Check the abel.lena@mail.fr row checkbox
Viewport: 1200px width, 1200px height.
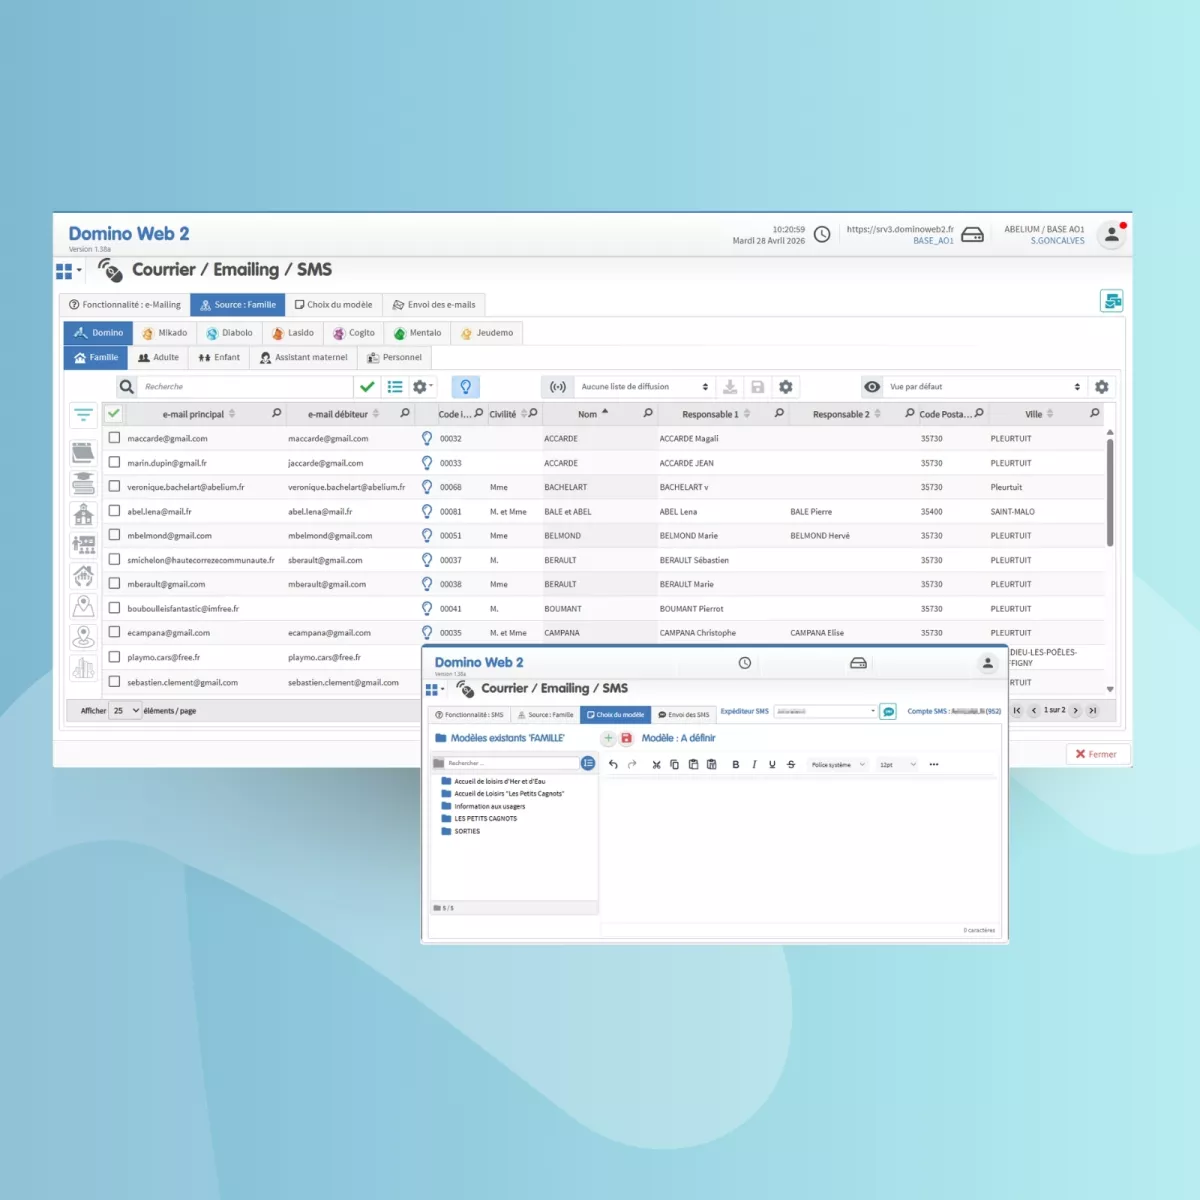coord(114,511)
